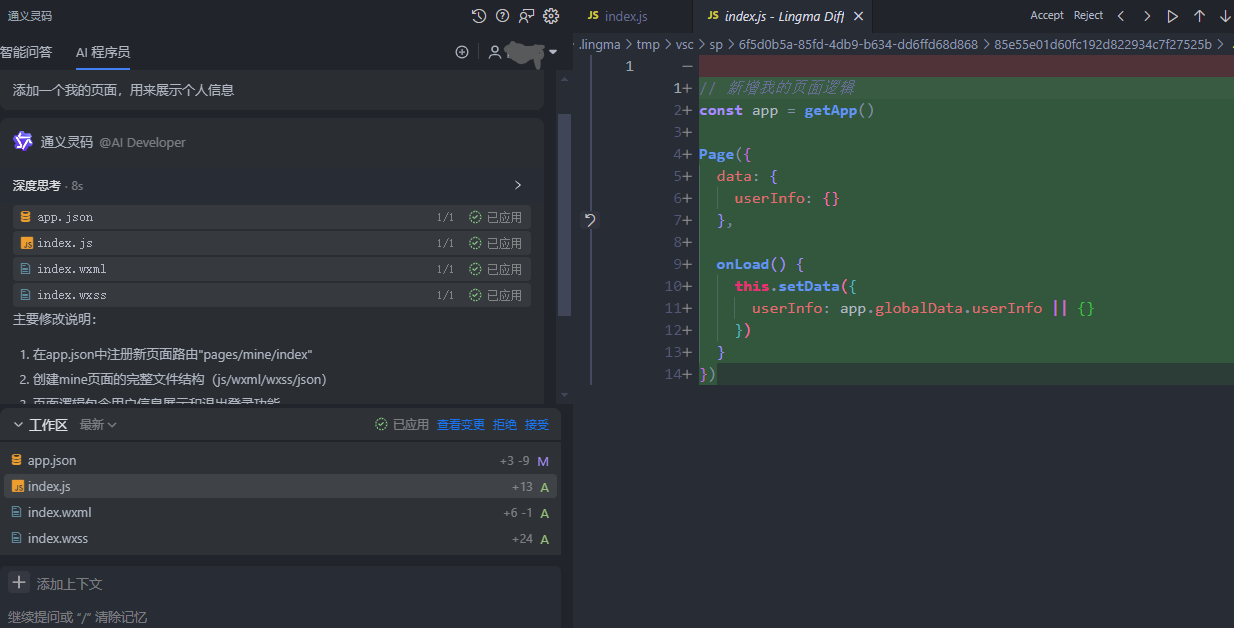Click the 拒绝 link in workspace
This screenshot has width=1234, height=628.
coord(505,425)
